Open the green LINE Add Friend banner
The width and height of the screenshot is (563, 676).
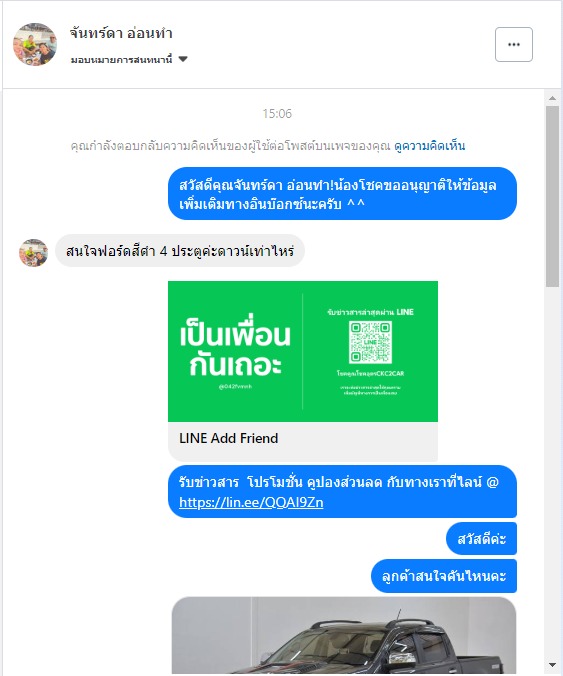[303, 351]
